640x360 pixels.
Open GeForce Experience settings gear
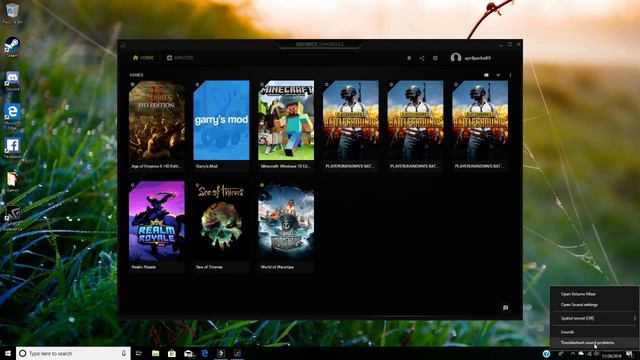(x=435, y=58)
